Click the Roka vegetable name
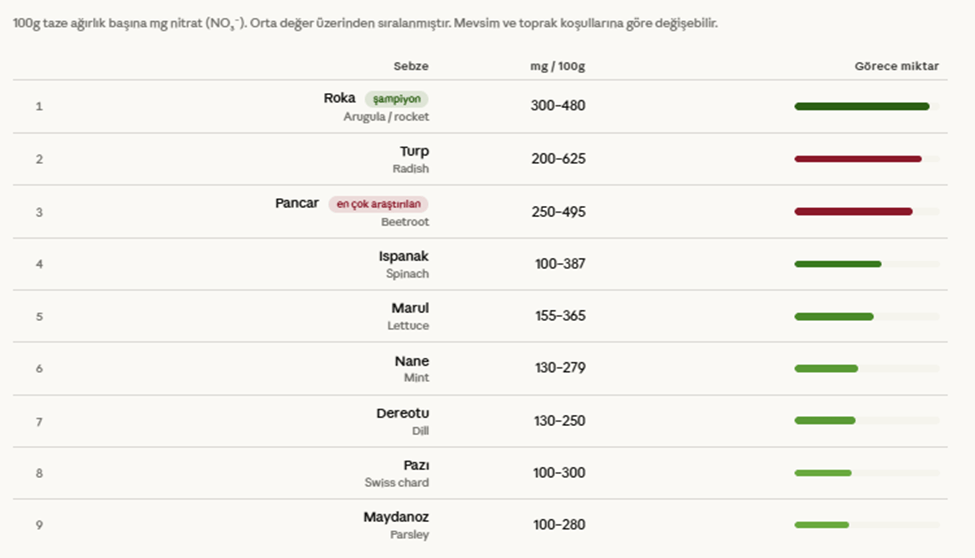This screenshot has height=558, width=975. [339, 98]
